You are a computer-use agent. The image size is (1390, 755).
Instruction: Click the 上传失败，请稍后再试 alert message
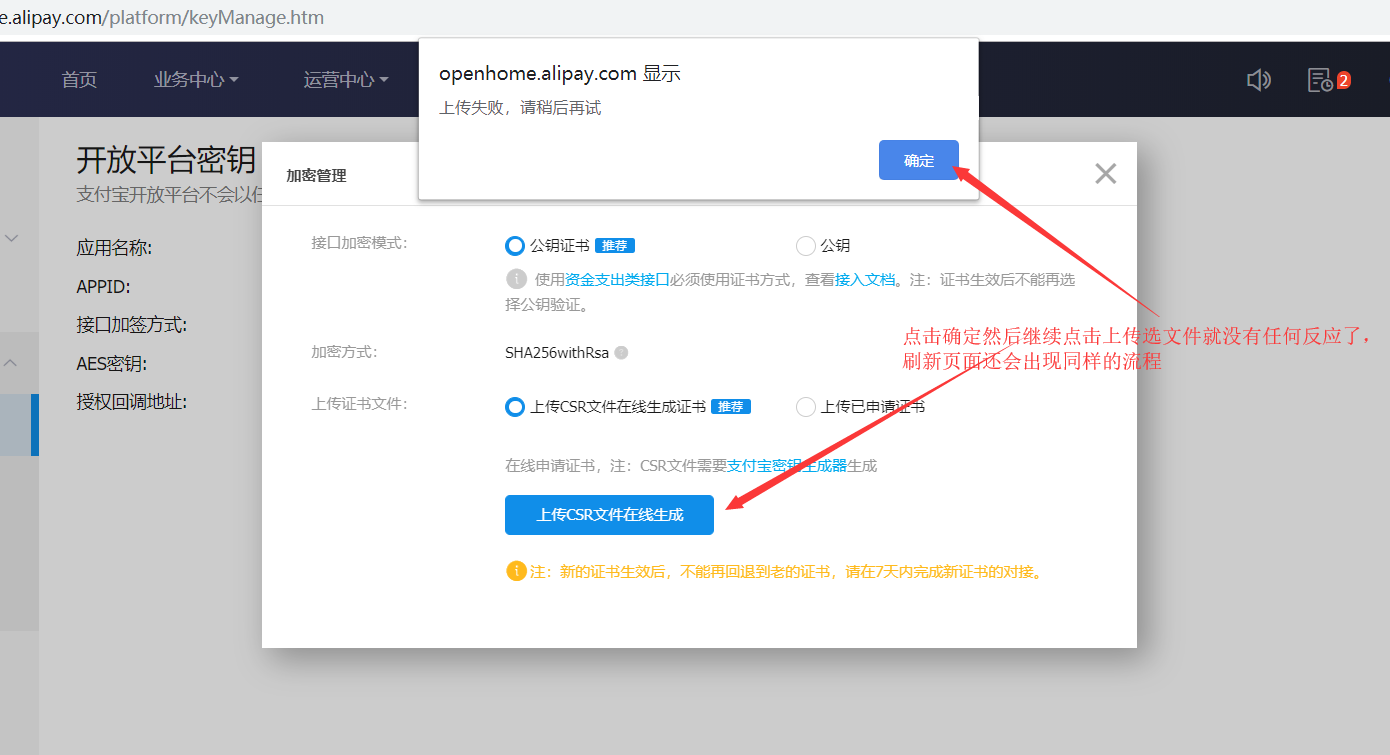click(520, 108)
